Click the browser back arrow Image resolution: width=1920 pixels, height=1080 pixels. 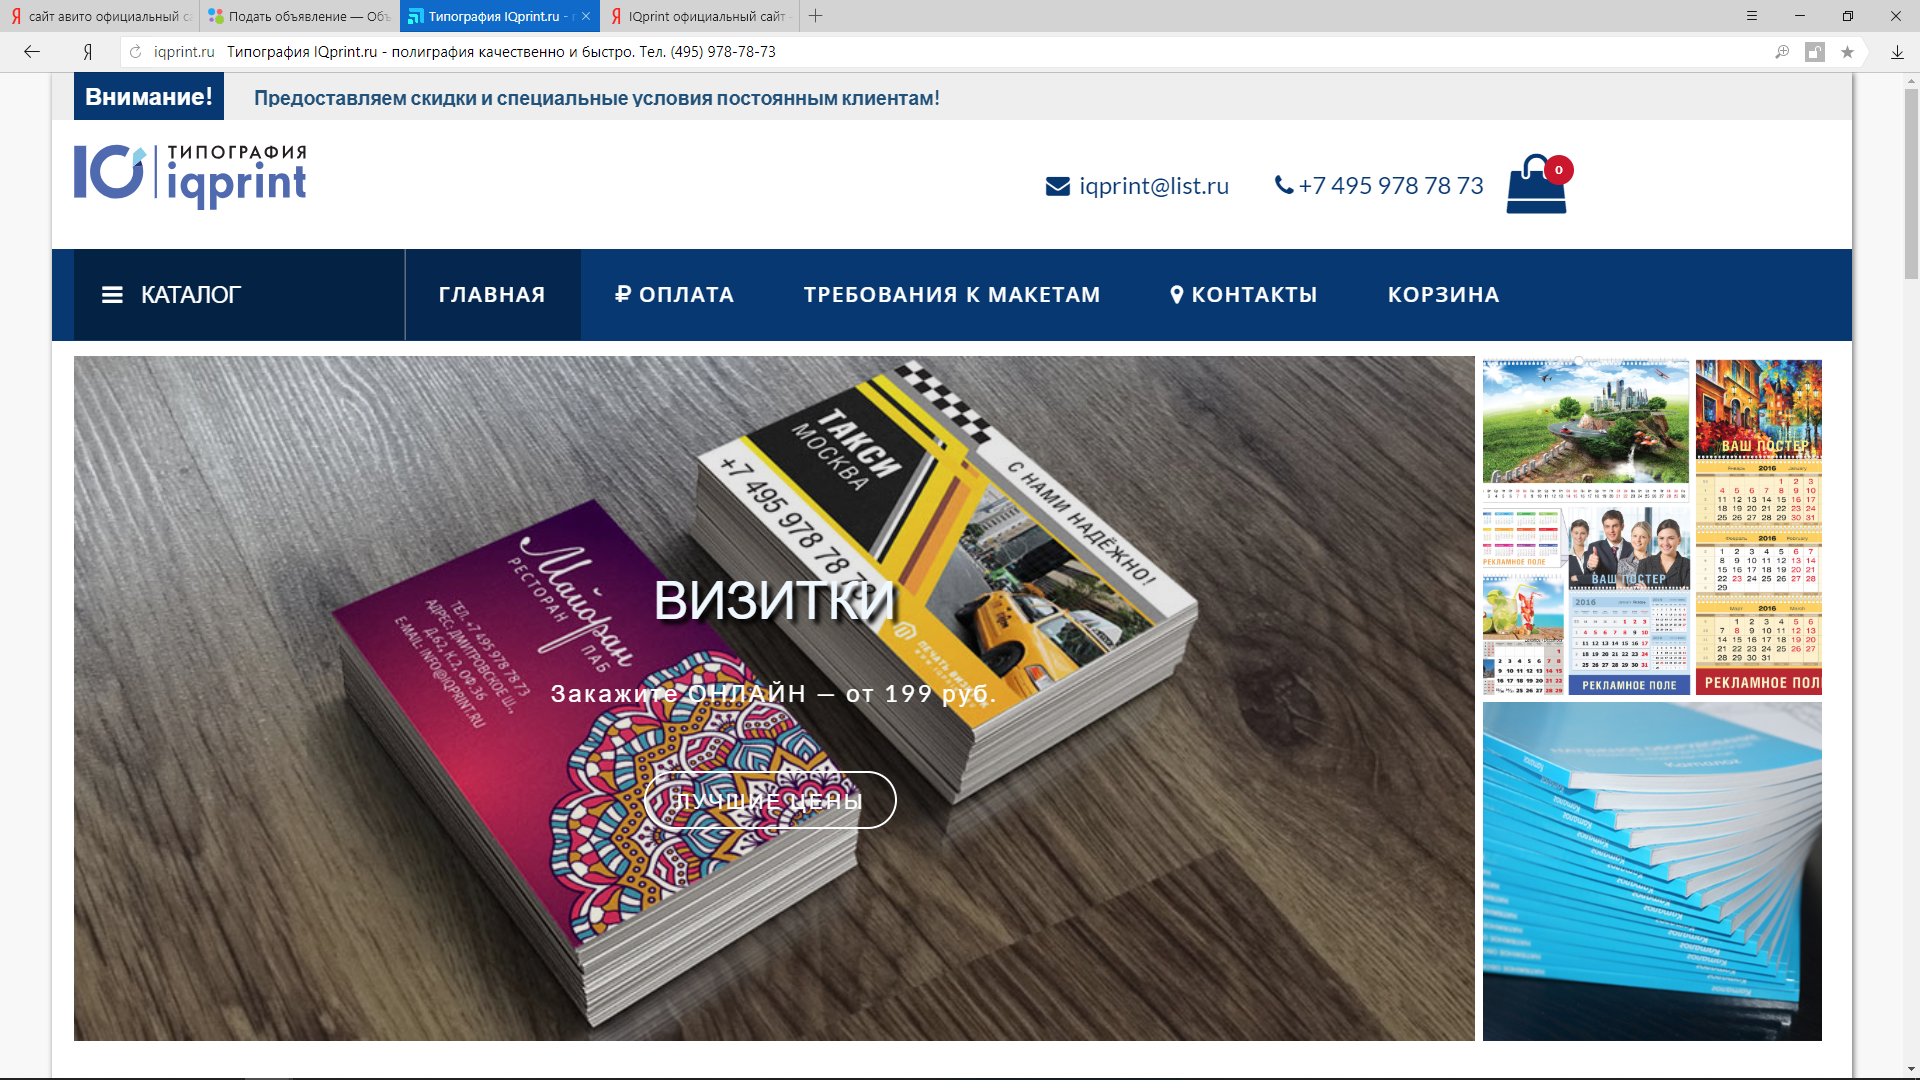click(32, 52)
